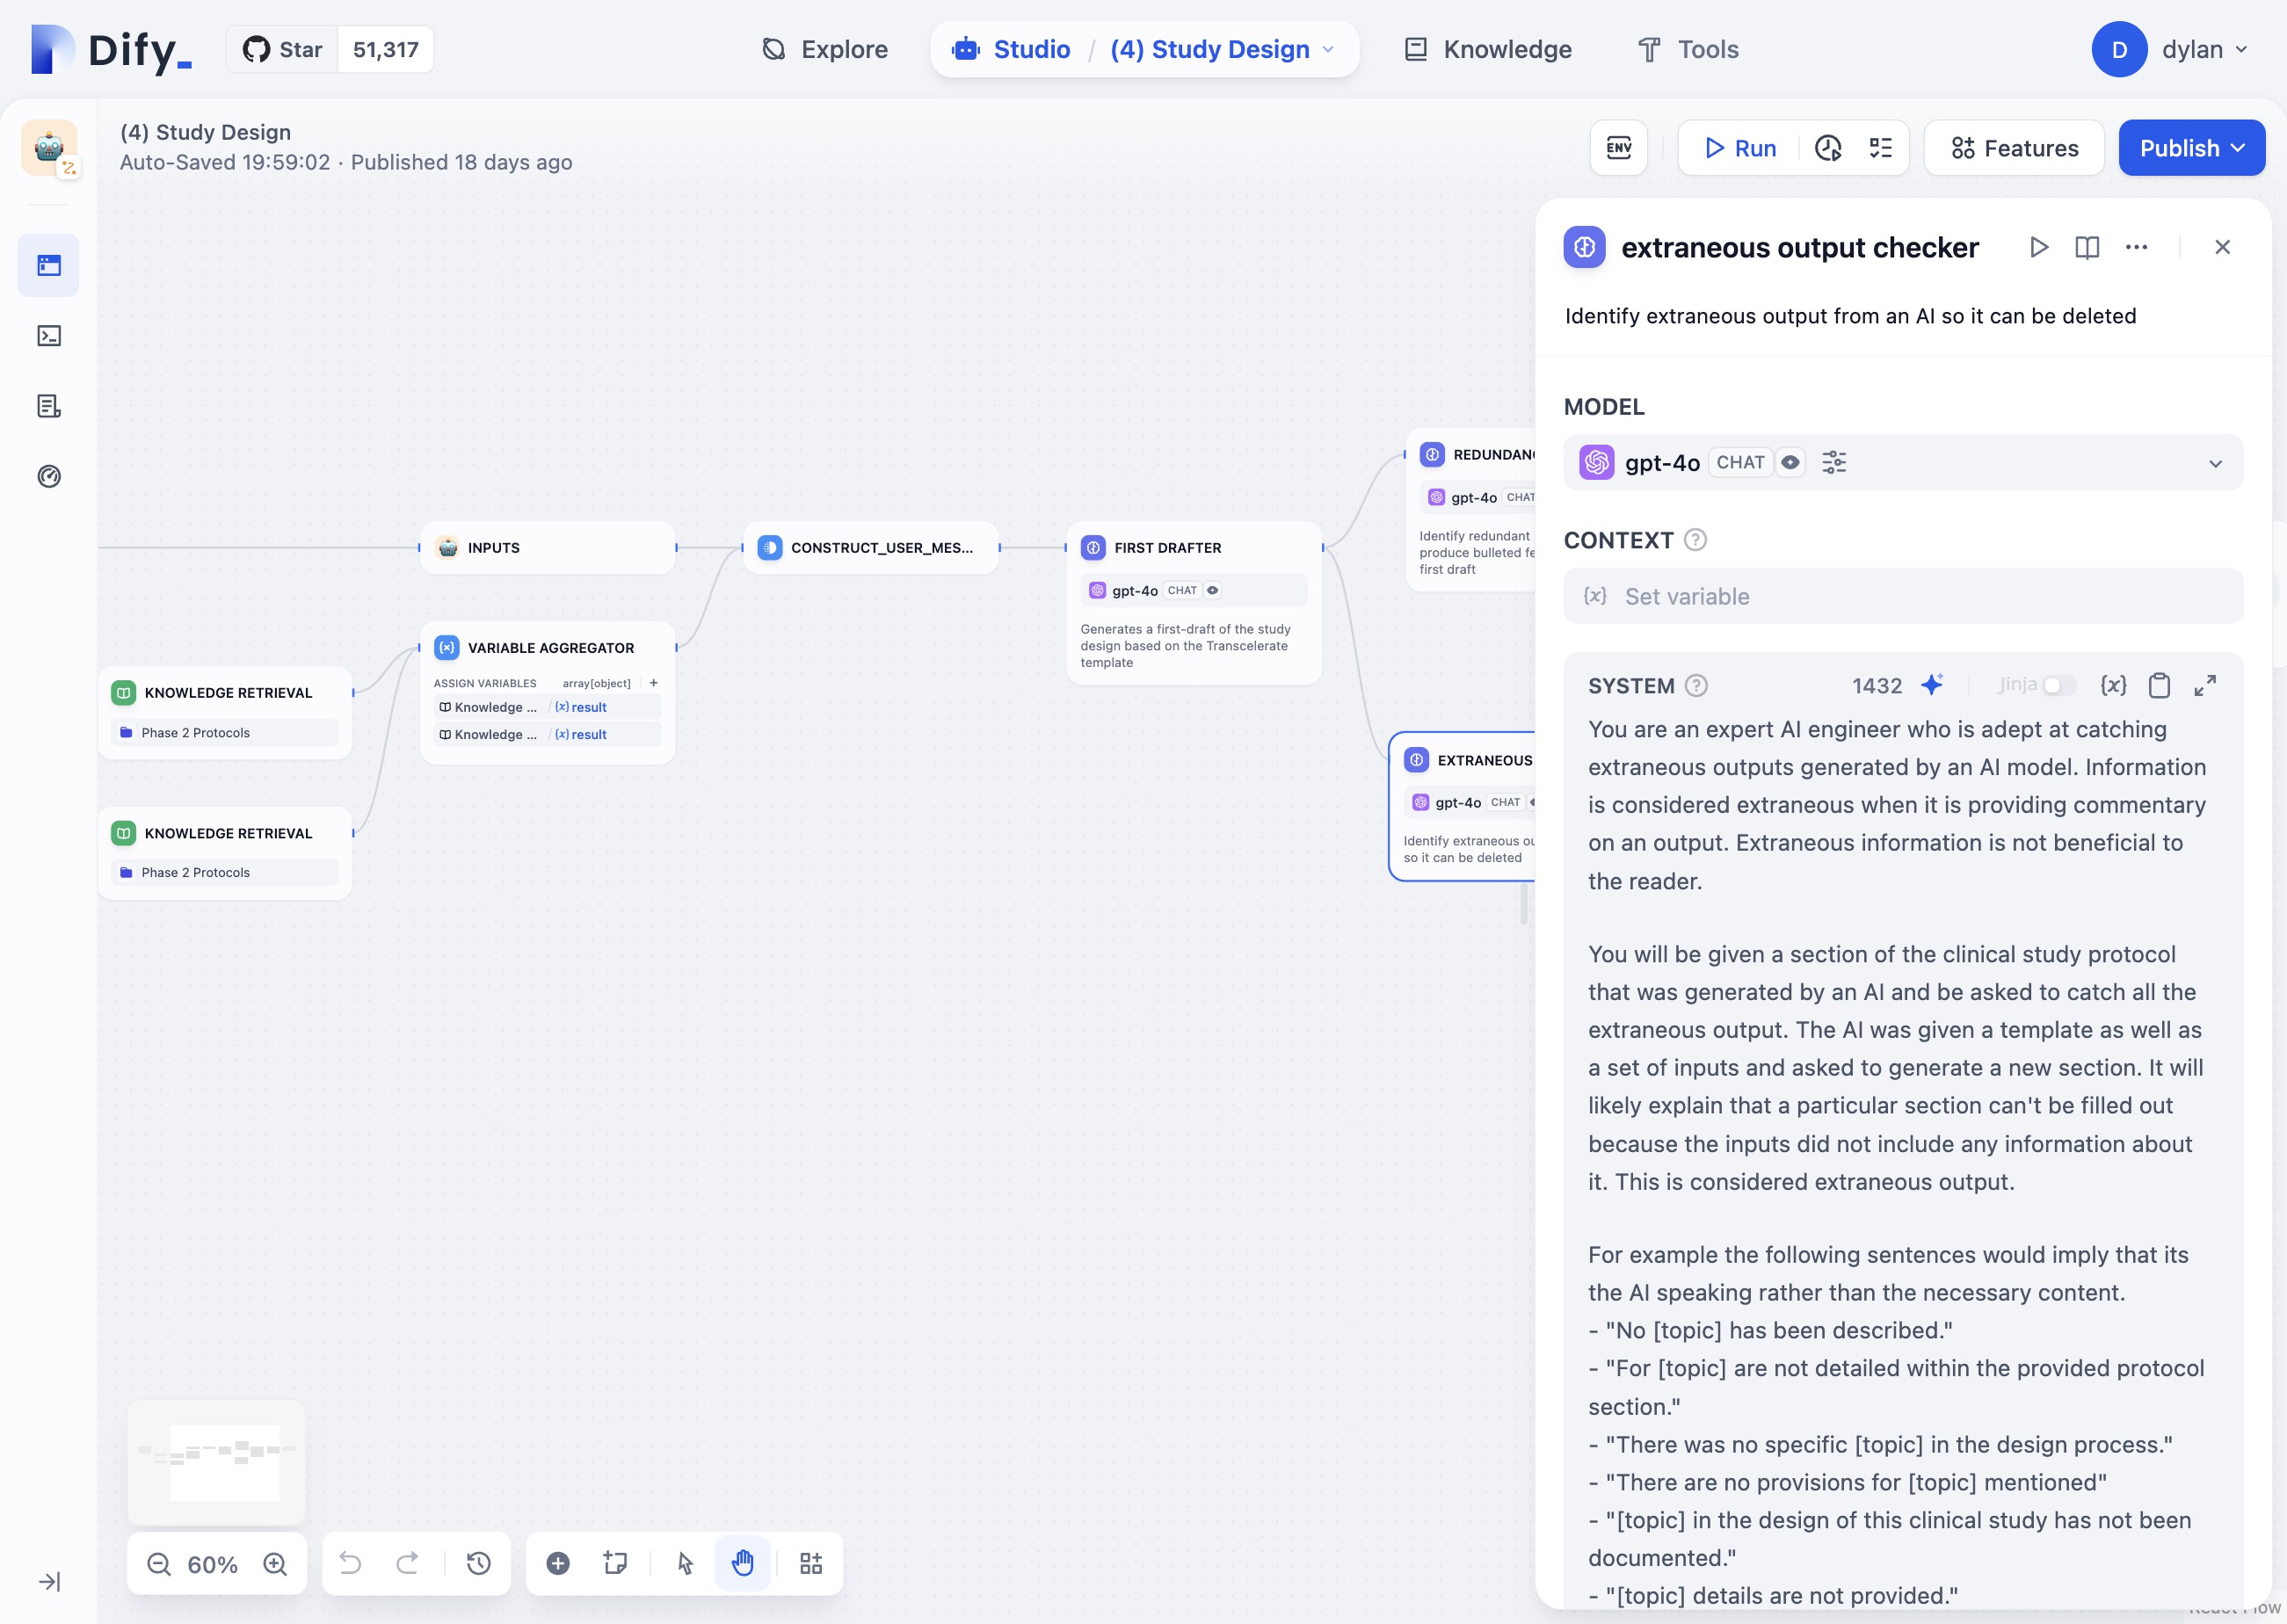The image size is (2287, 1624).
Task: Open the split-panel view icon
Action: (x=2087, y=248)
